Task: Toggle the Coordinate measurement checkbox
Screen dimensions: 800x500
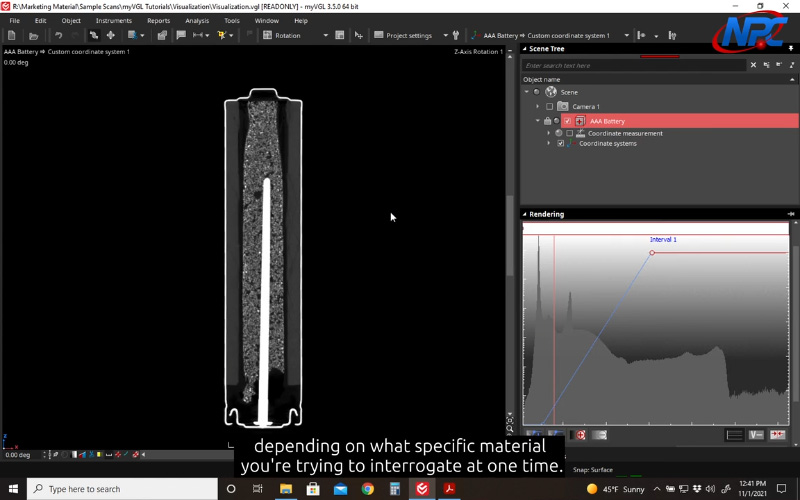Action: click(569, 133)
